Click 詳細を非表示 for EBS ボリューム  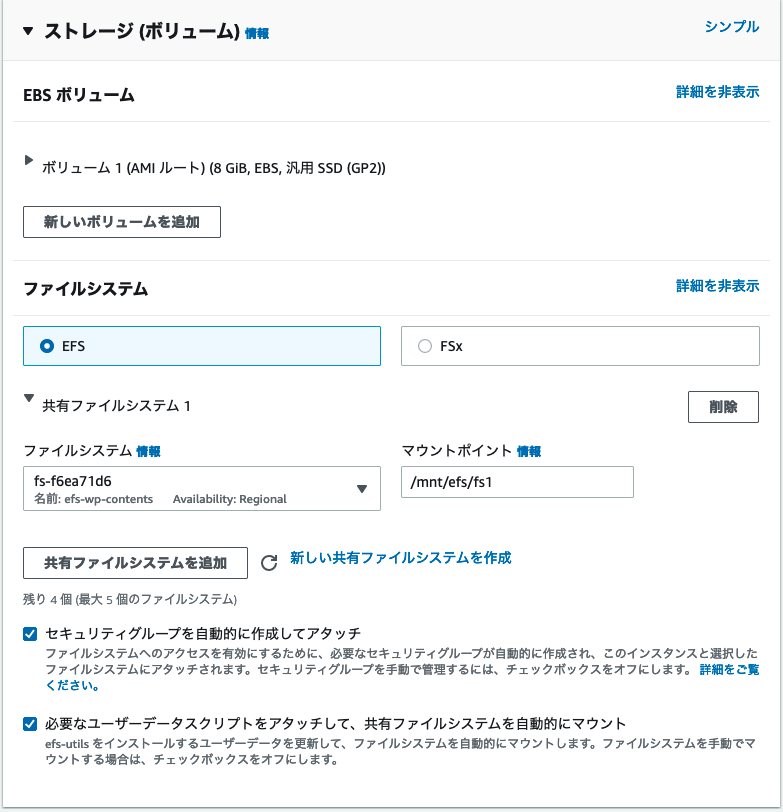click(717, 92)
